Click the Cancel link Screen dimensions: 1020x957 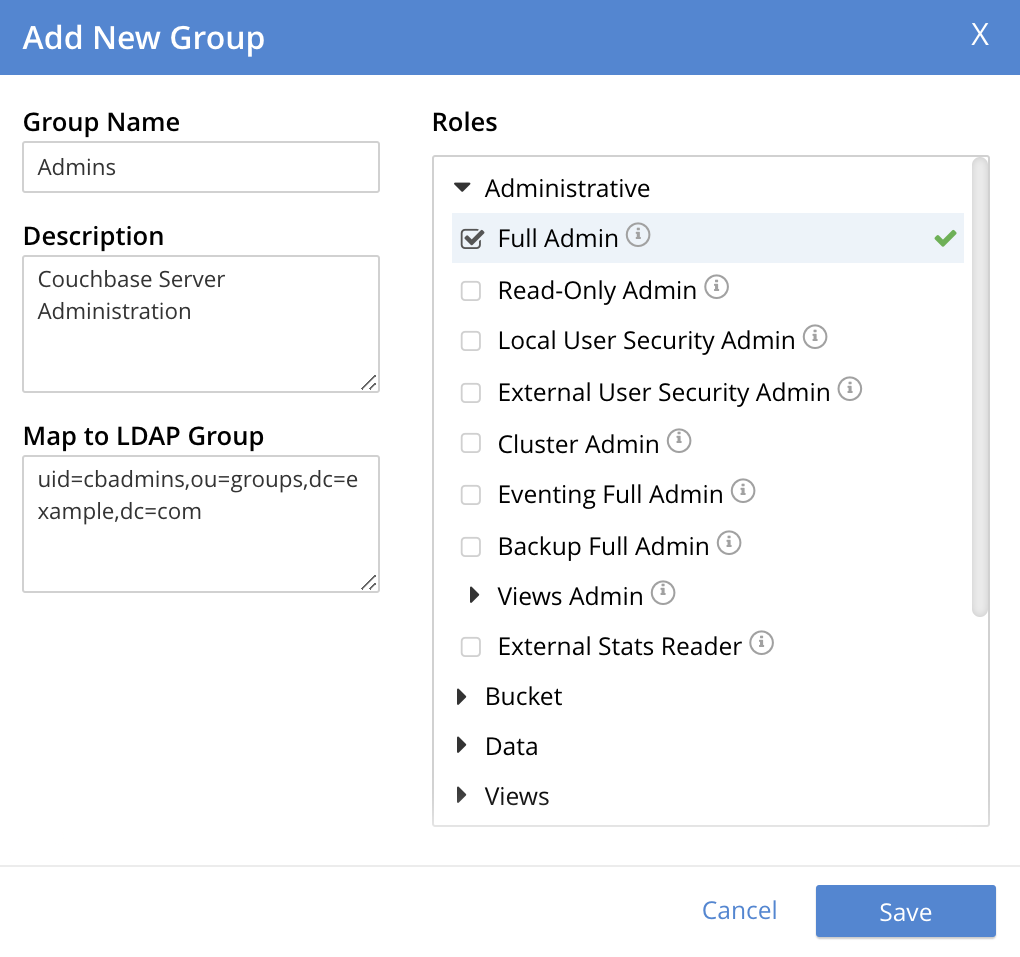click(x=739, y=911)
